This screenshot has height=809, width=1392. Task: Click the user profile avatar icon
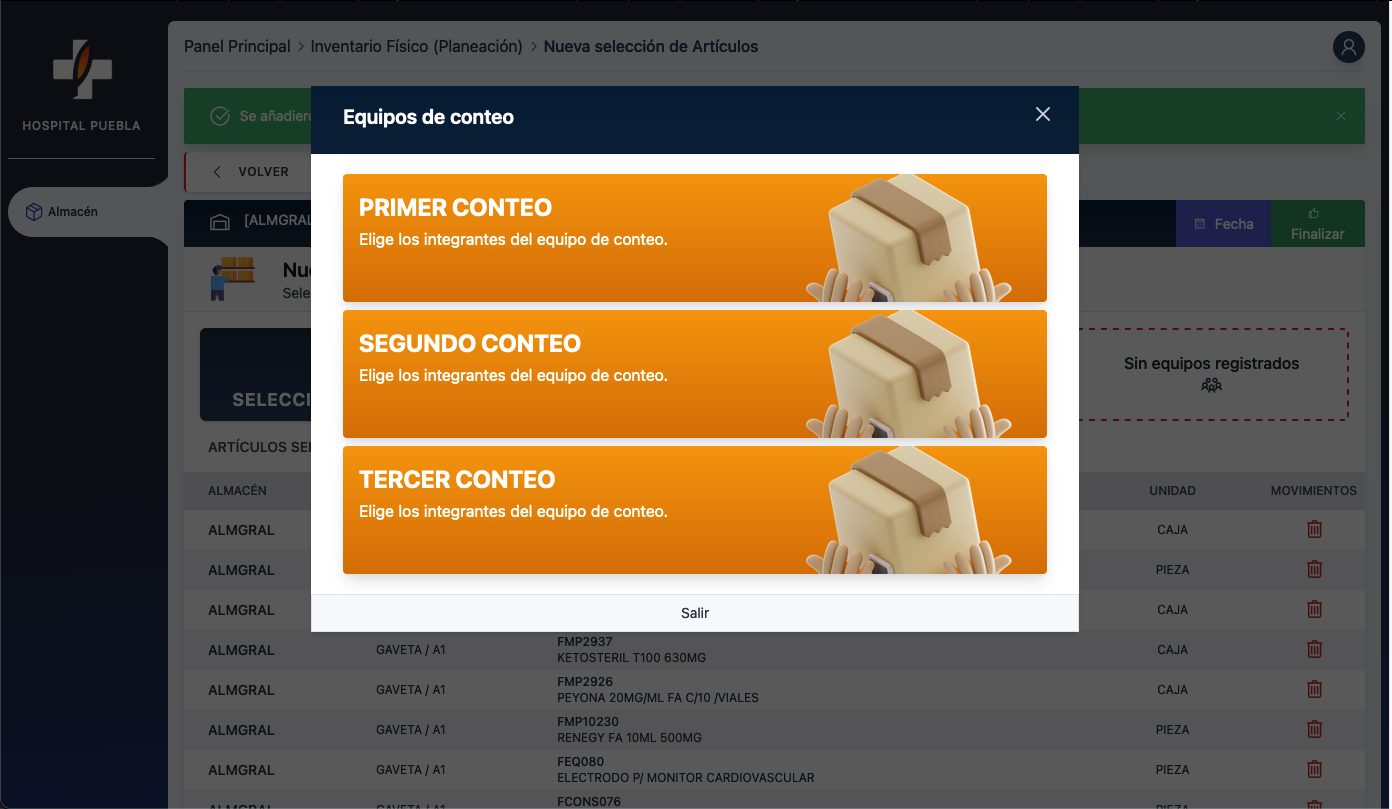1348,47
